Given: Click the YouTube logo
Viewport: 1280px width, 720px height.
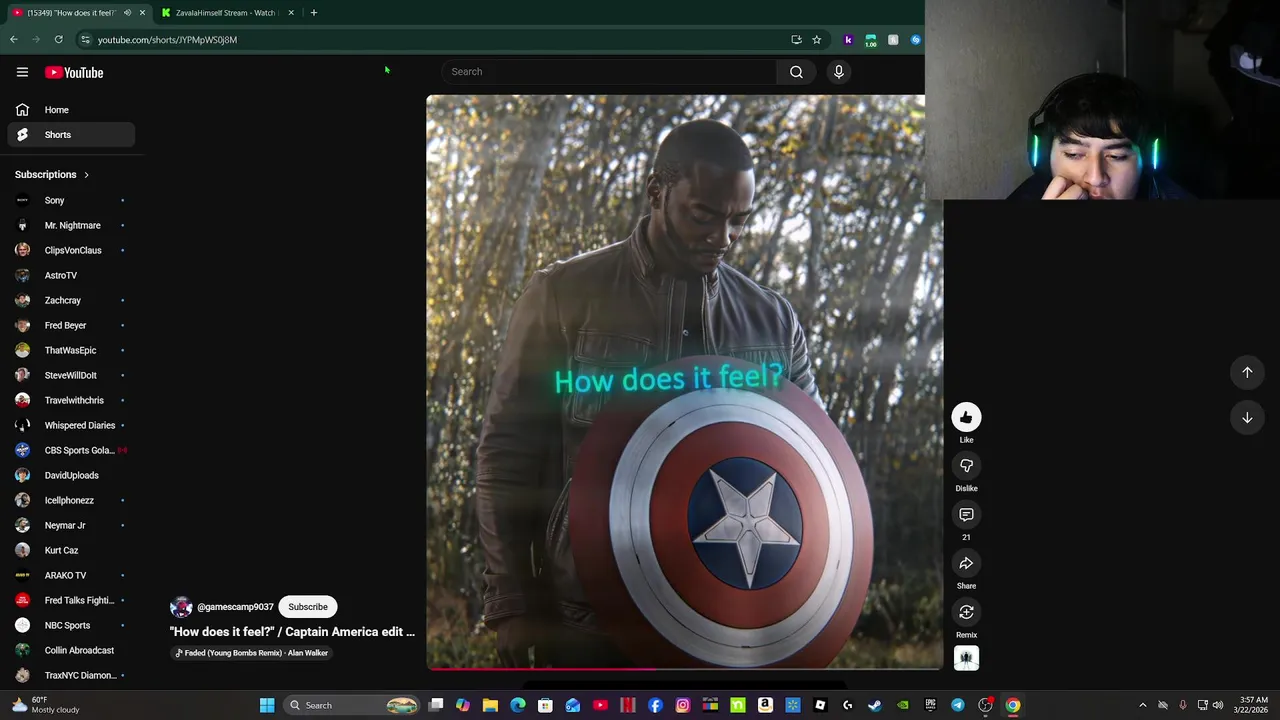Looking at the screenshot, I should (74, 72).
